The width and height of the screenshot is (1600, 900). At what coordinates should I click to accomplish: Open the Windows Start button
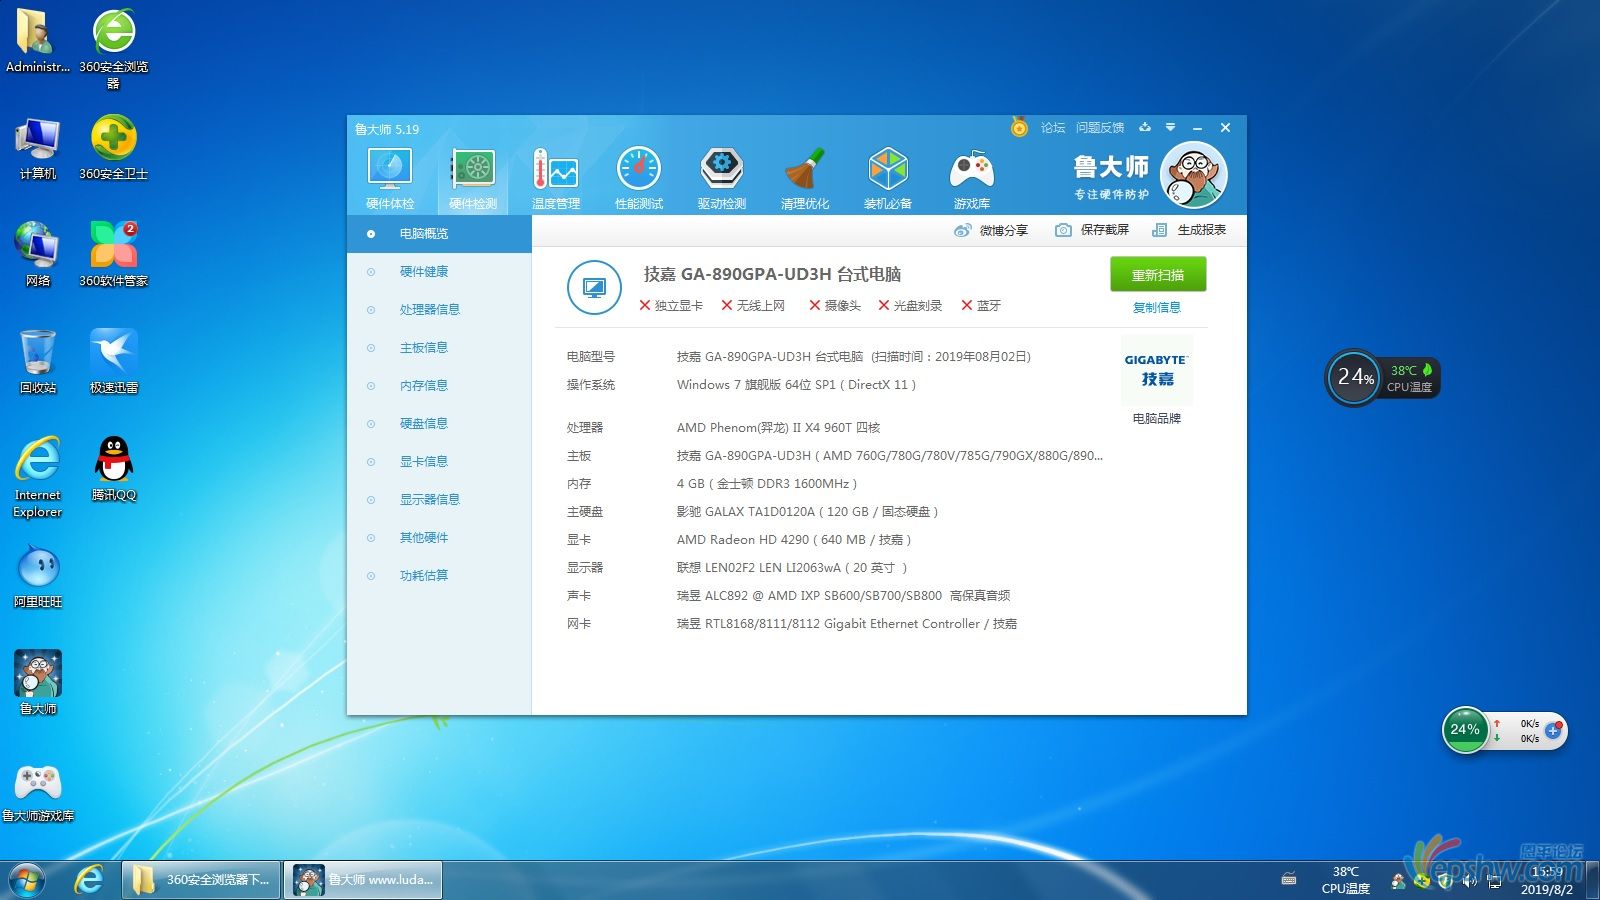point(27,880)
